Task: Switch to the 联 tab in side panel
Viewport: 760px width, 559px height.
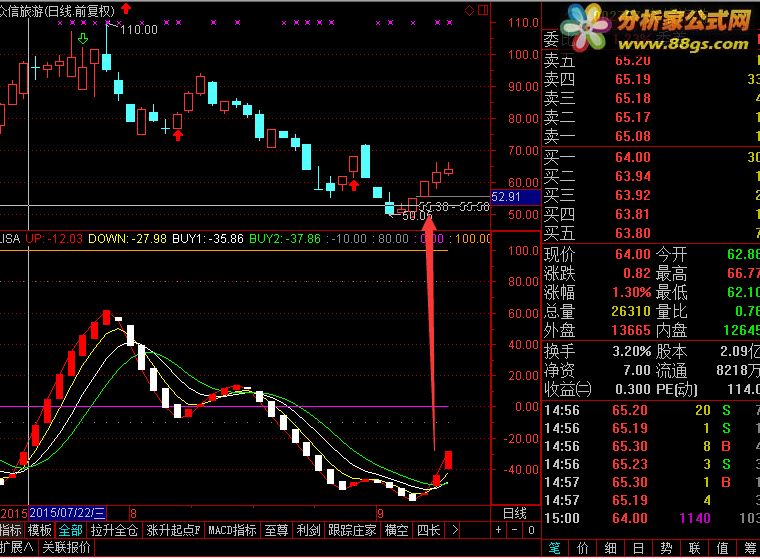Action: [695, 548]
